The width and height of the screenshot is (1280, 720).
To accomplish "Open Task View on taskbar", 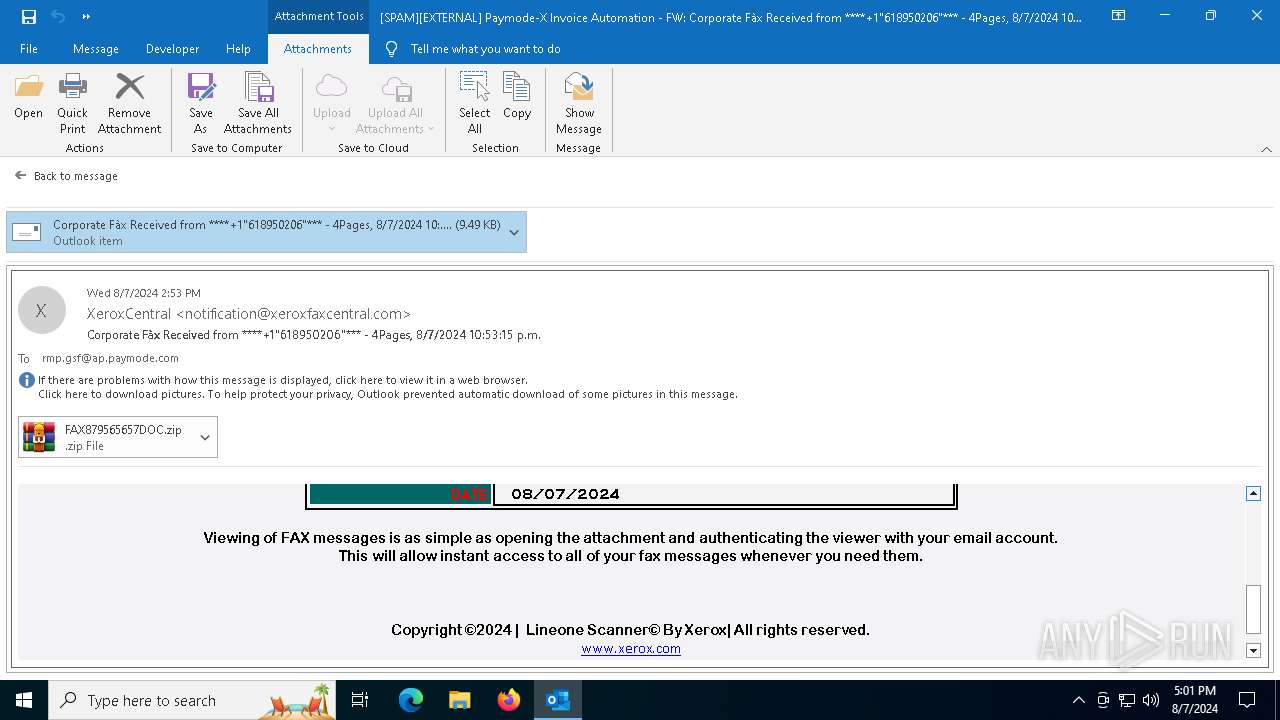I will pos(360,700).
